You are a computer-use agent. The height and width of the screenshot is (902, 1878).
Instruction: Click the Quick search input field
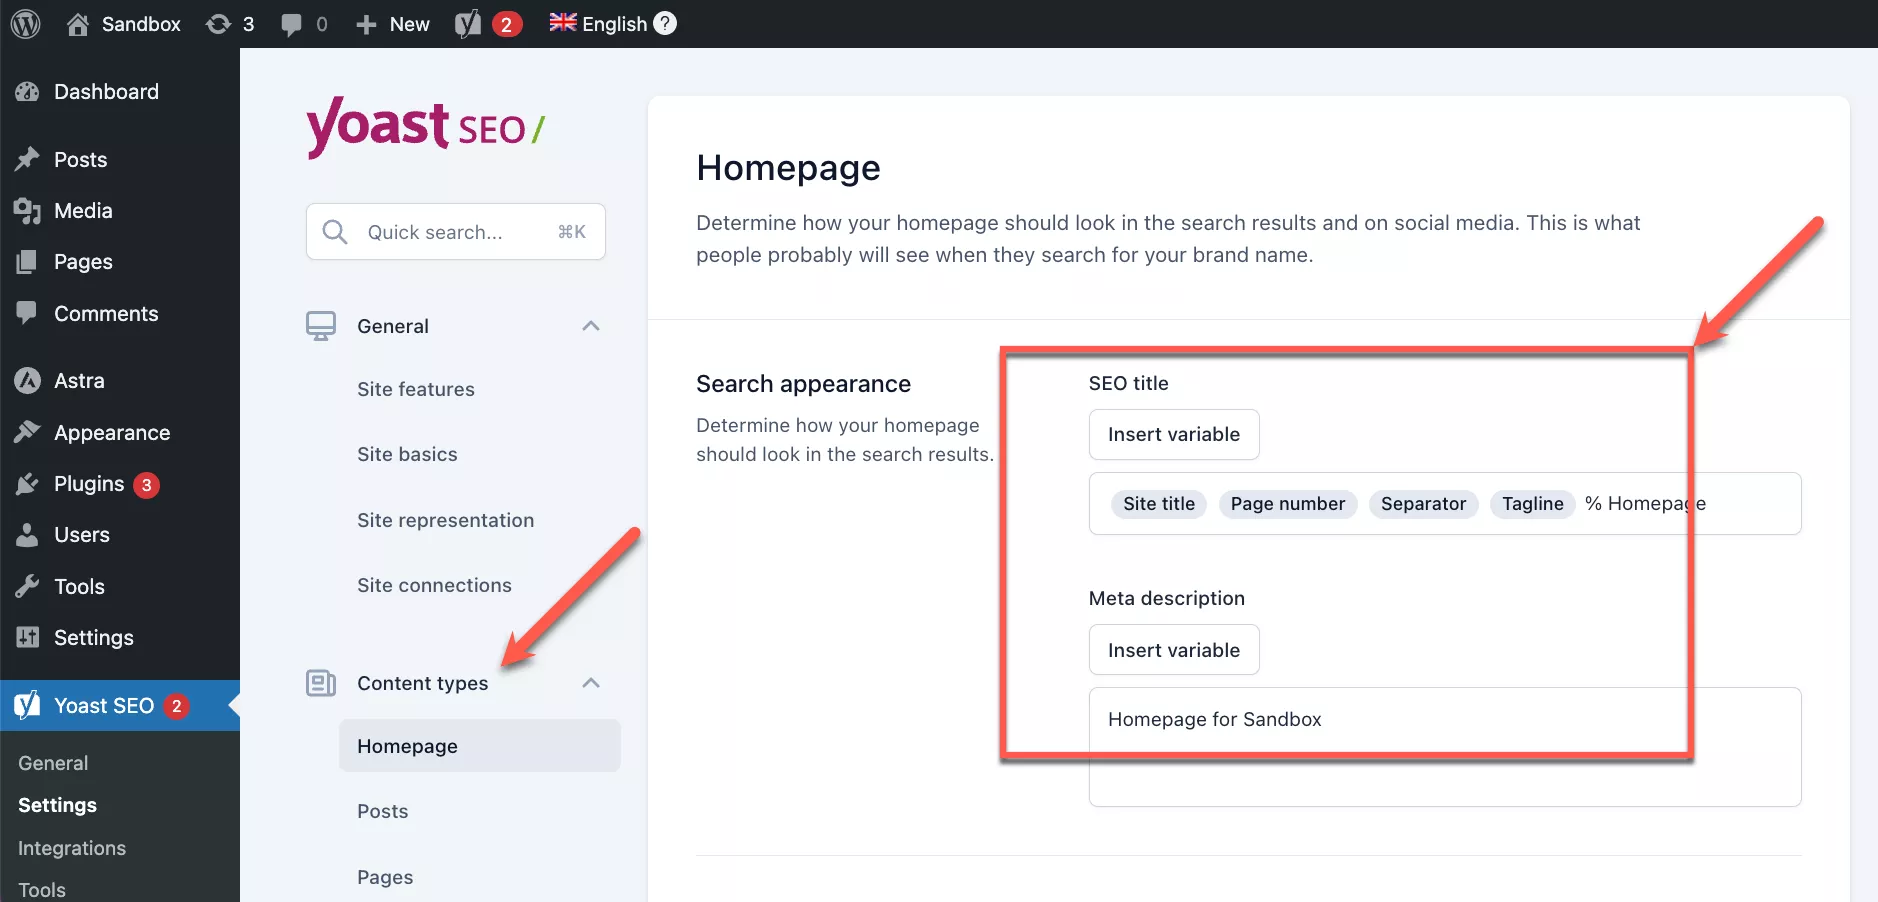(x=455, y=231)
